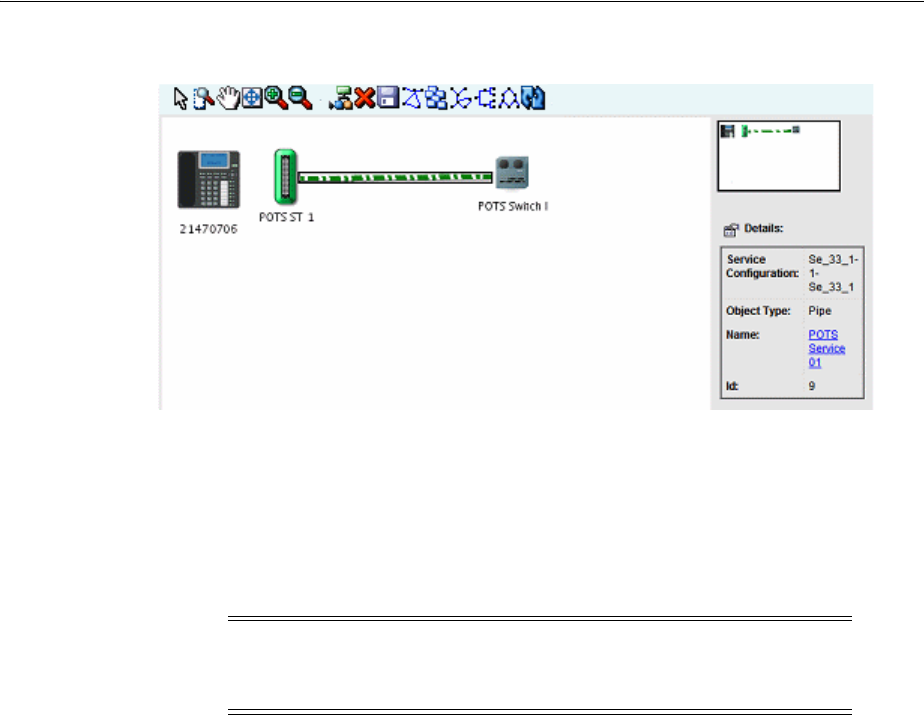Select the arrow pointer tool
The image size is (924, 715).
180,98
